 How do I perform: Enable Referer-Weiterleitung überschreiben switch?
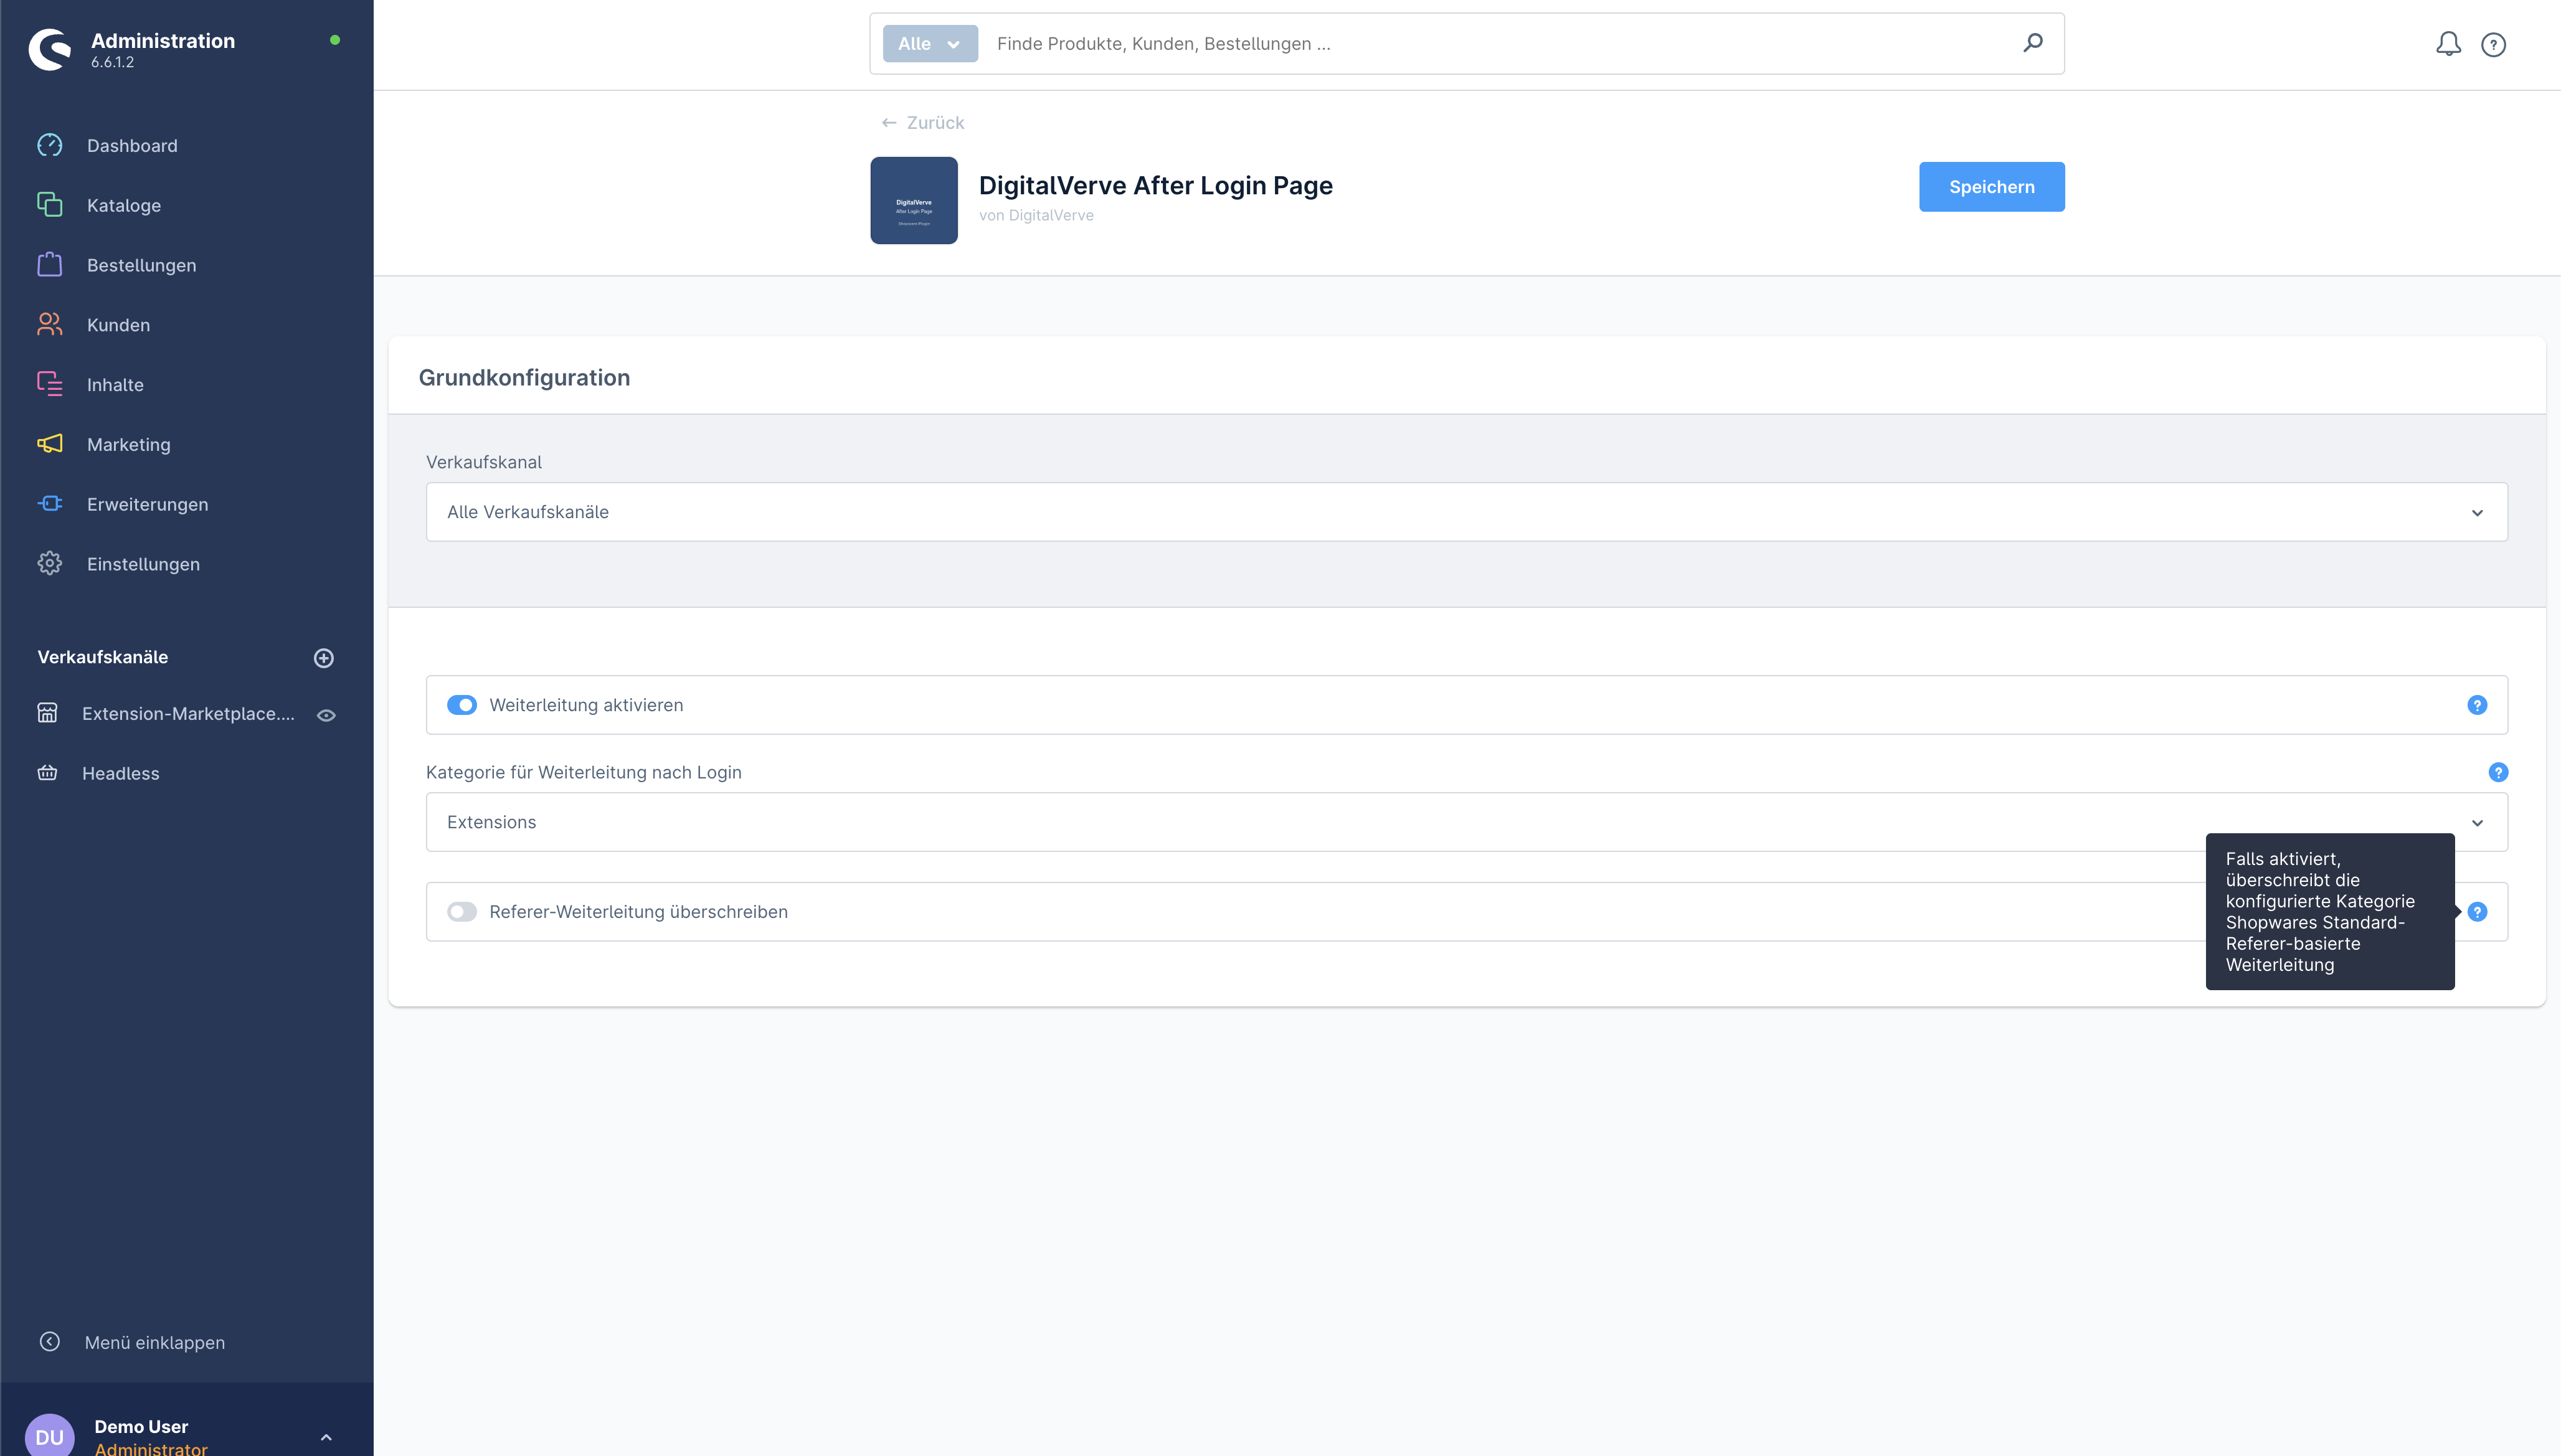pyautogui.click(x=462, y=912)
